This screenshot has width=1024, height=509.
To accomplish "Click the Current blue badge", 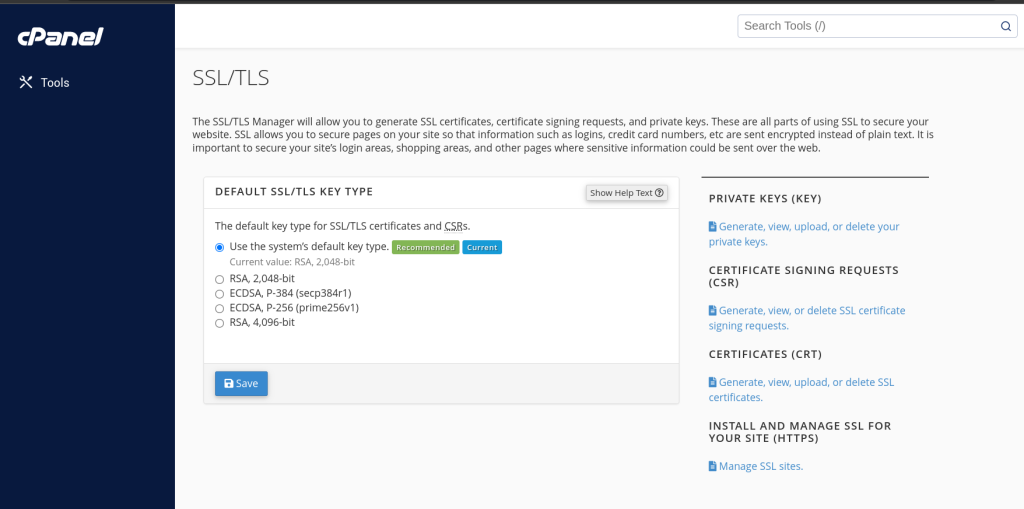I will point(482,248).
